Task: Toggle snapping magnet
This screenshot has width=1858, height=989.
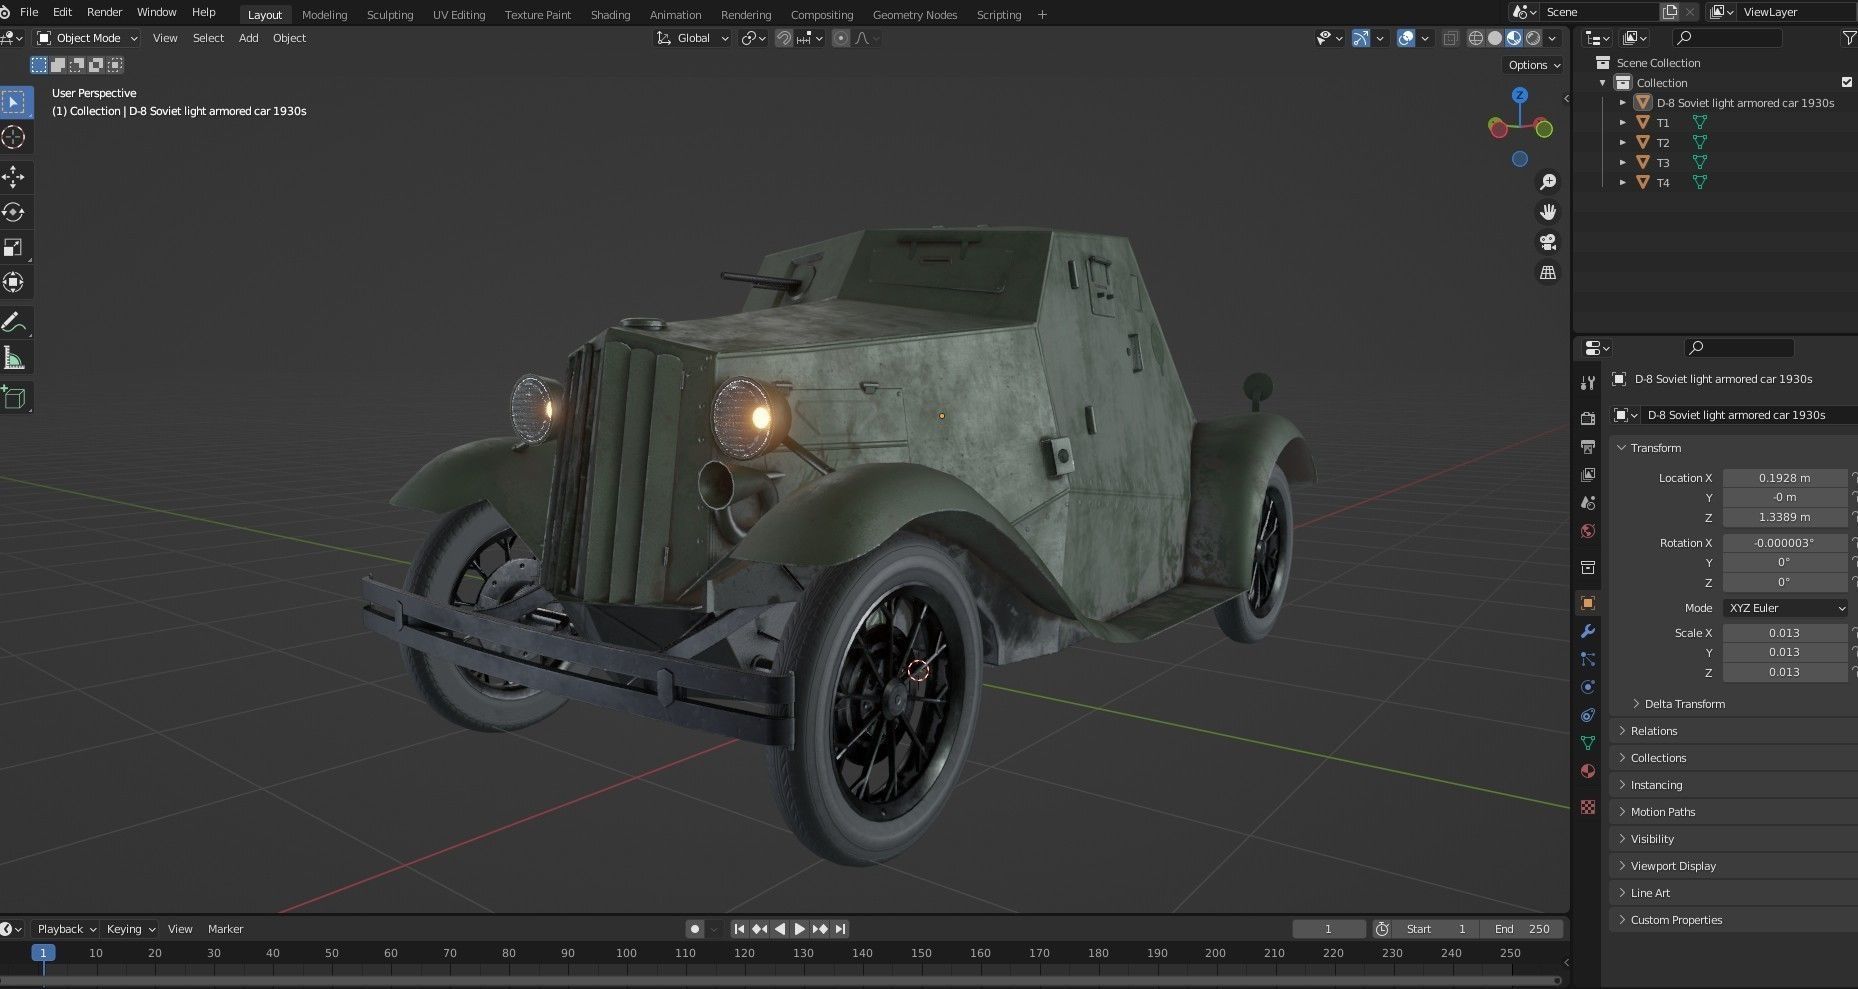Action: coord(785,38)
